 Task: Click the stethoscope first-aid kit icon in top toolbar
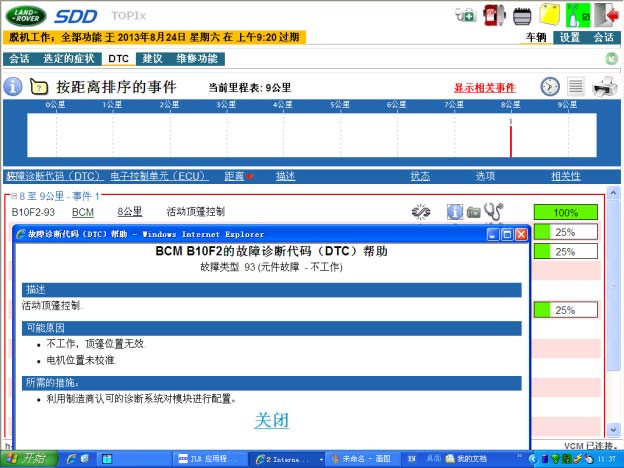(x=466, y=15)
